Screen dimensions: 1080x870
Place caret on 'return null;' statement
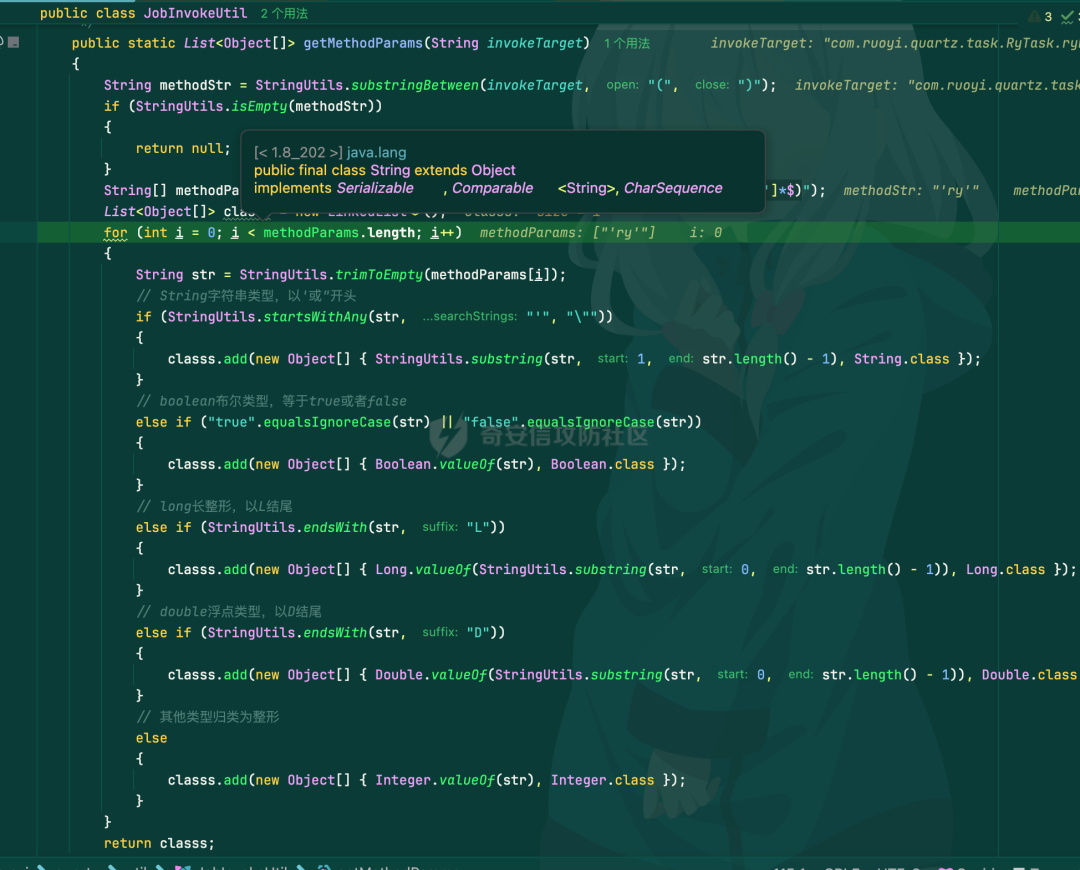click(183, 148)
